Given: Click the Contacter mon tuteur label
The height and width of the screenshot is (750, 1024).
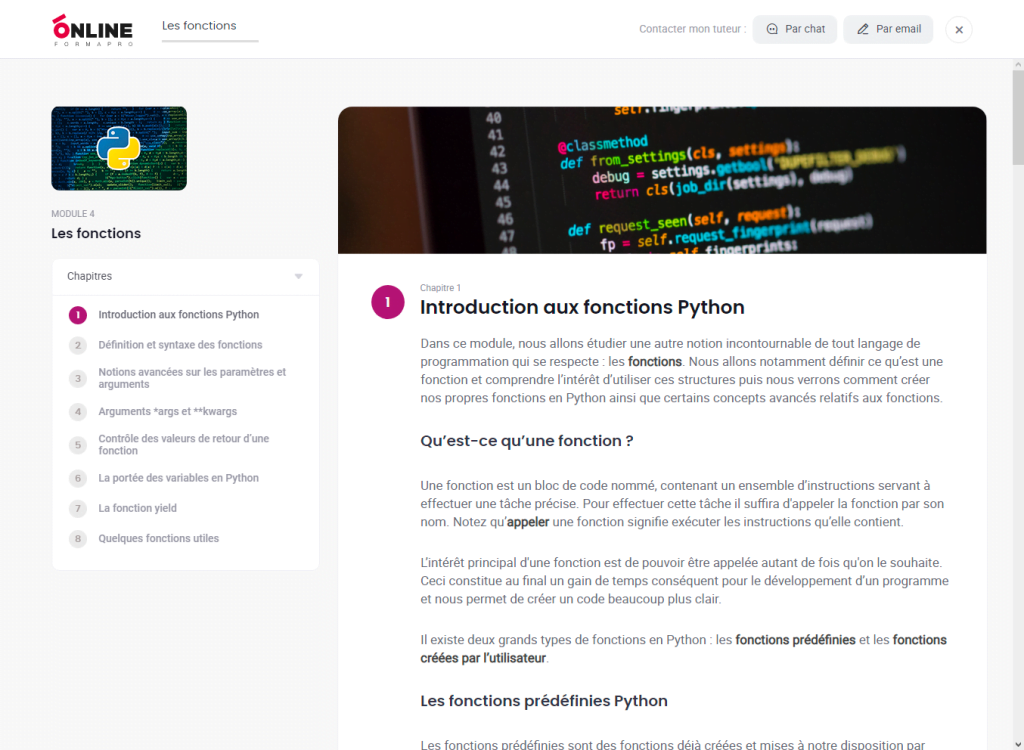Looking at the screenshot, I should pyautogui.click(x=692, y=29).
